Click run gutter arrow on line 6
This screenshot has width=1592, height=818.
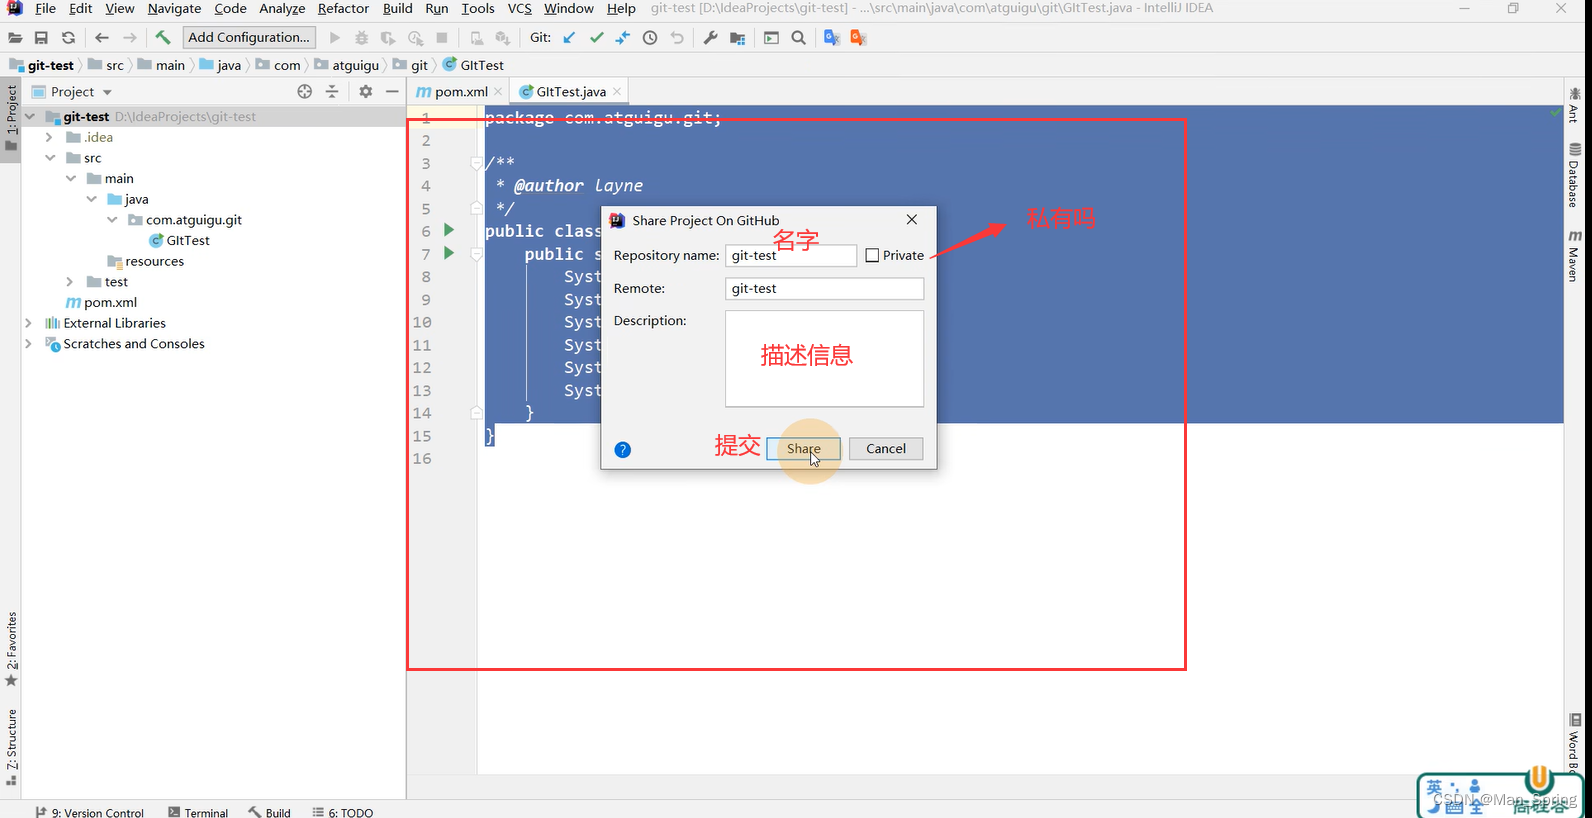(x=449, y=230)
